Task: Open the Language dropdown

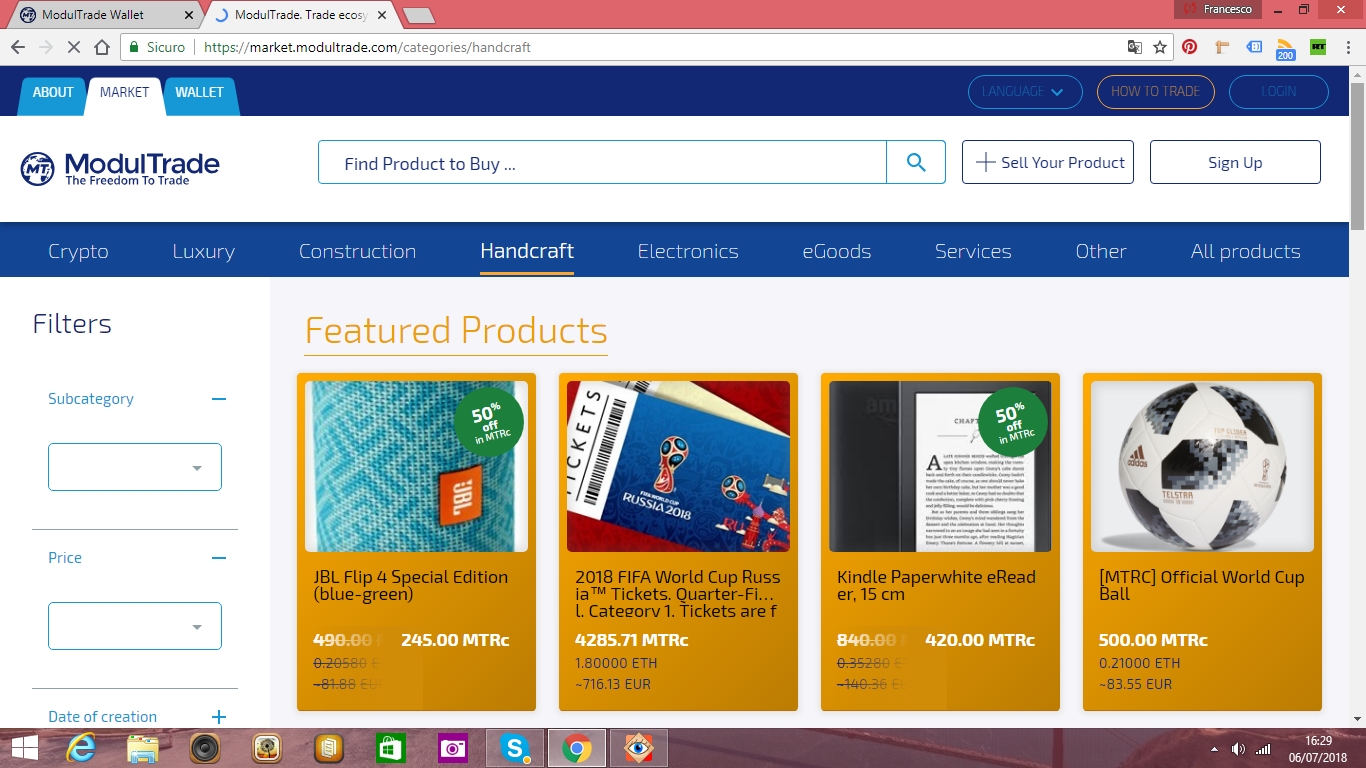Action: (1025, 92)
